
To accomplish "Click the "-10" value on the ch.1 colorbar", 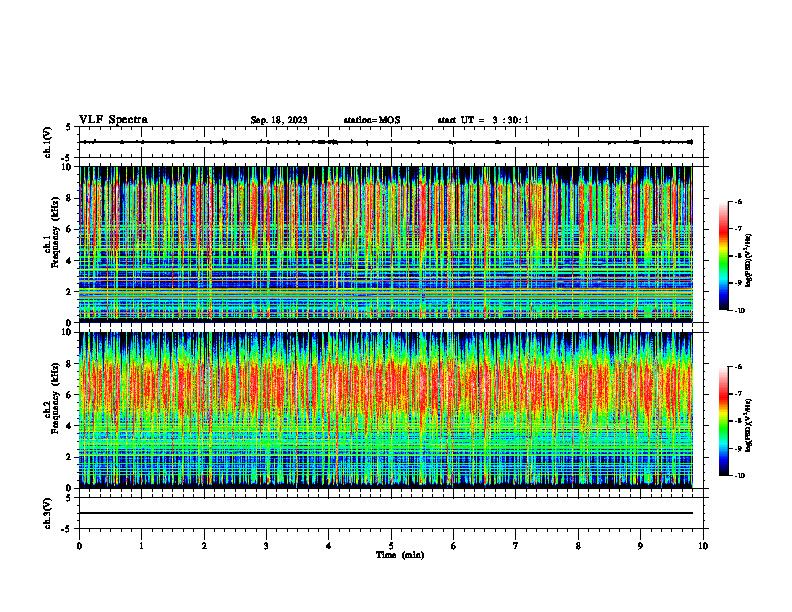I will [739, 311].
